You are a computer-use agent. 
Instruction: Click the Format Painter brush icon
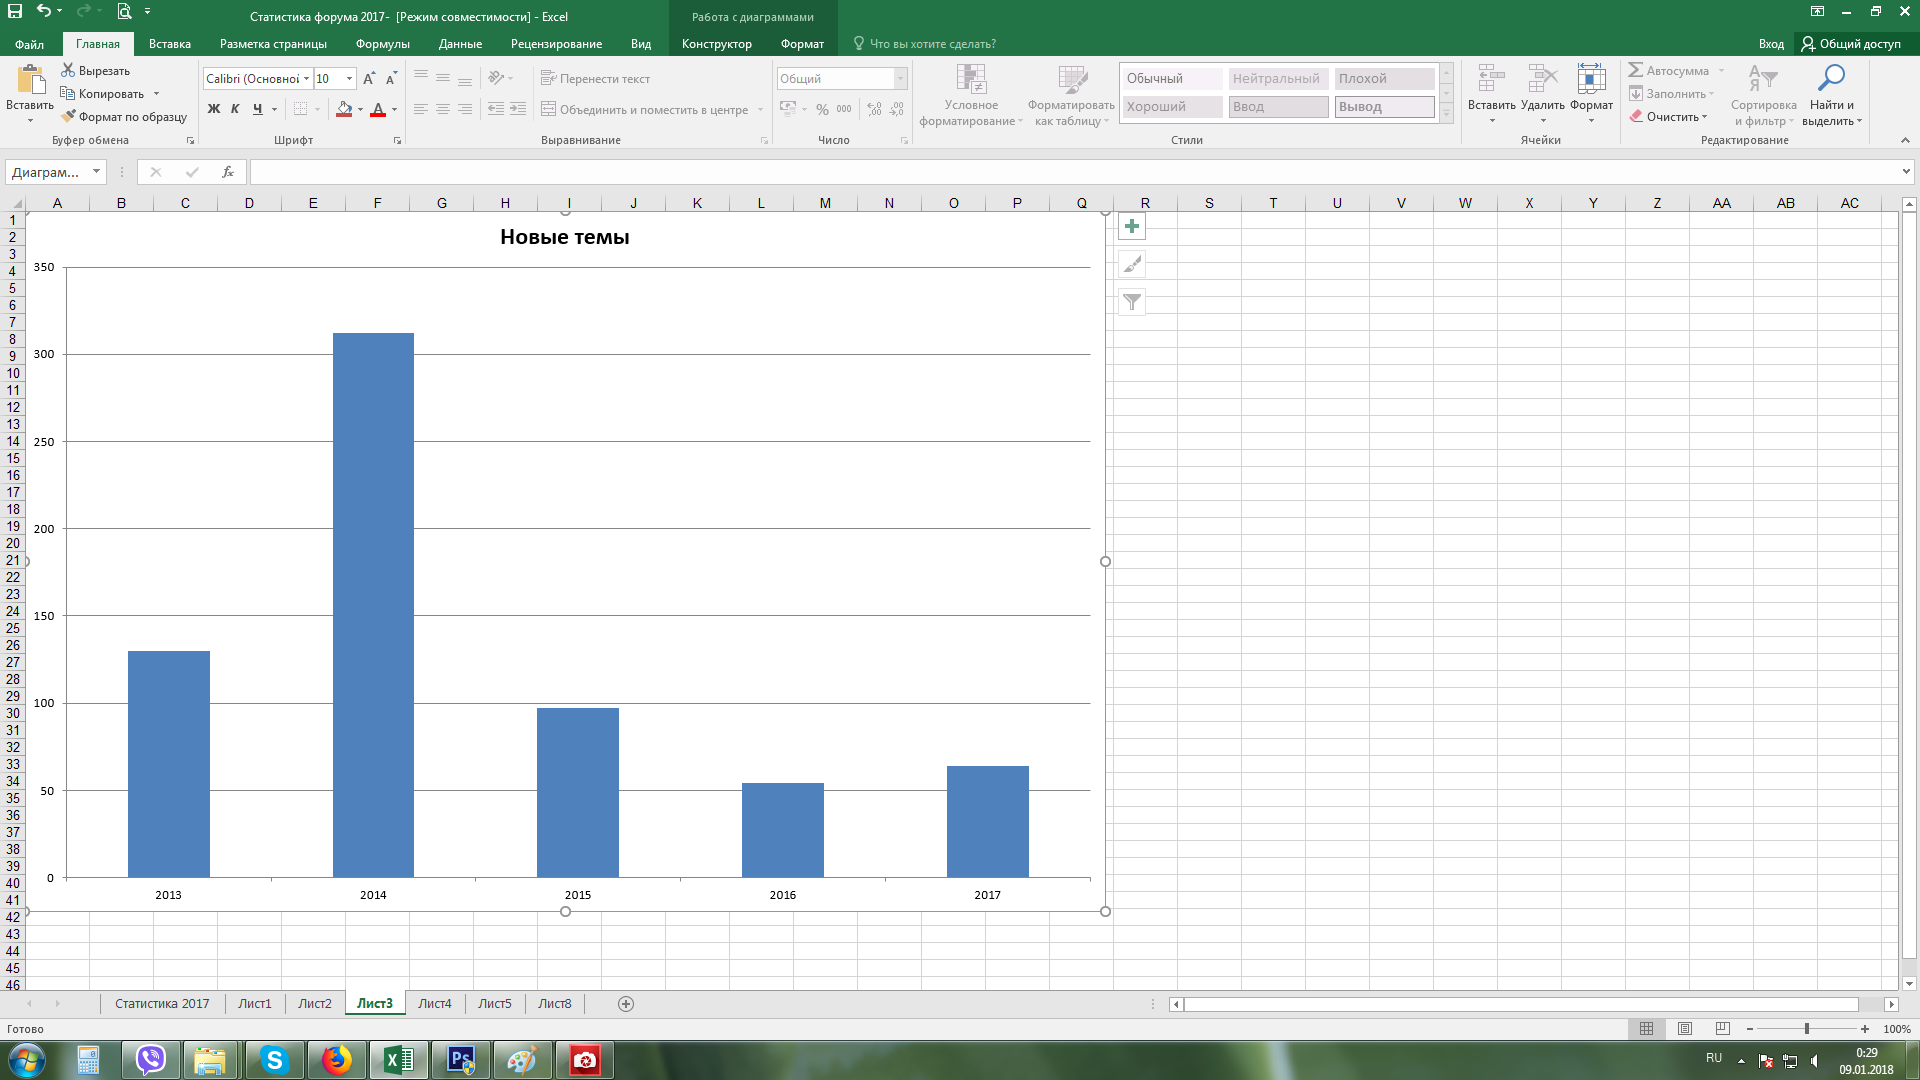[68, 117]
